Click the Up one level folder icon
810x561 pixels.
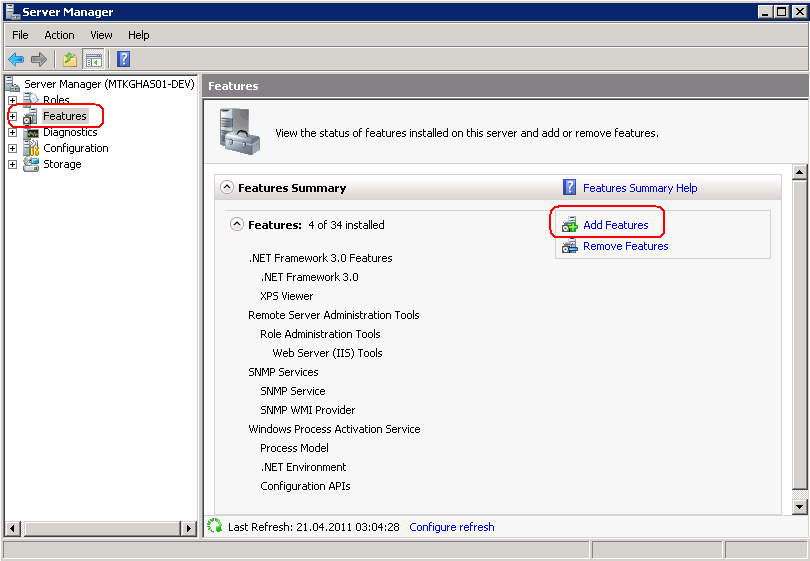coord(70,59)
